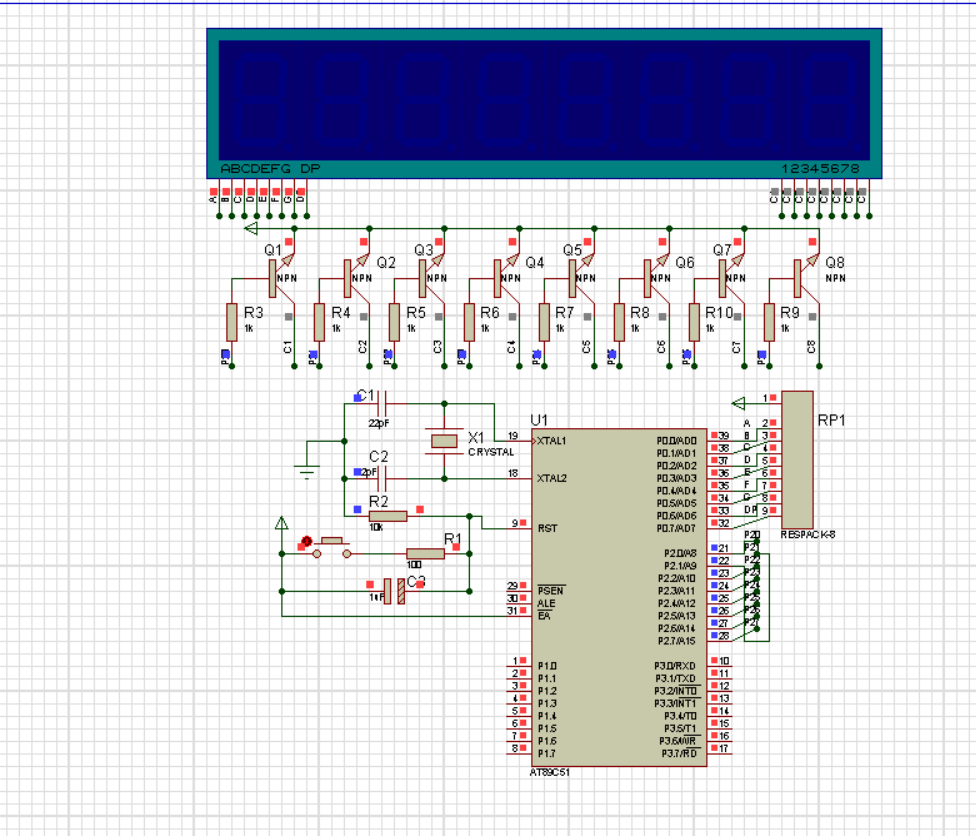Click the P1.7 pin label

pos(547,754)
